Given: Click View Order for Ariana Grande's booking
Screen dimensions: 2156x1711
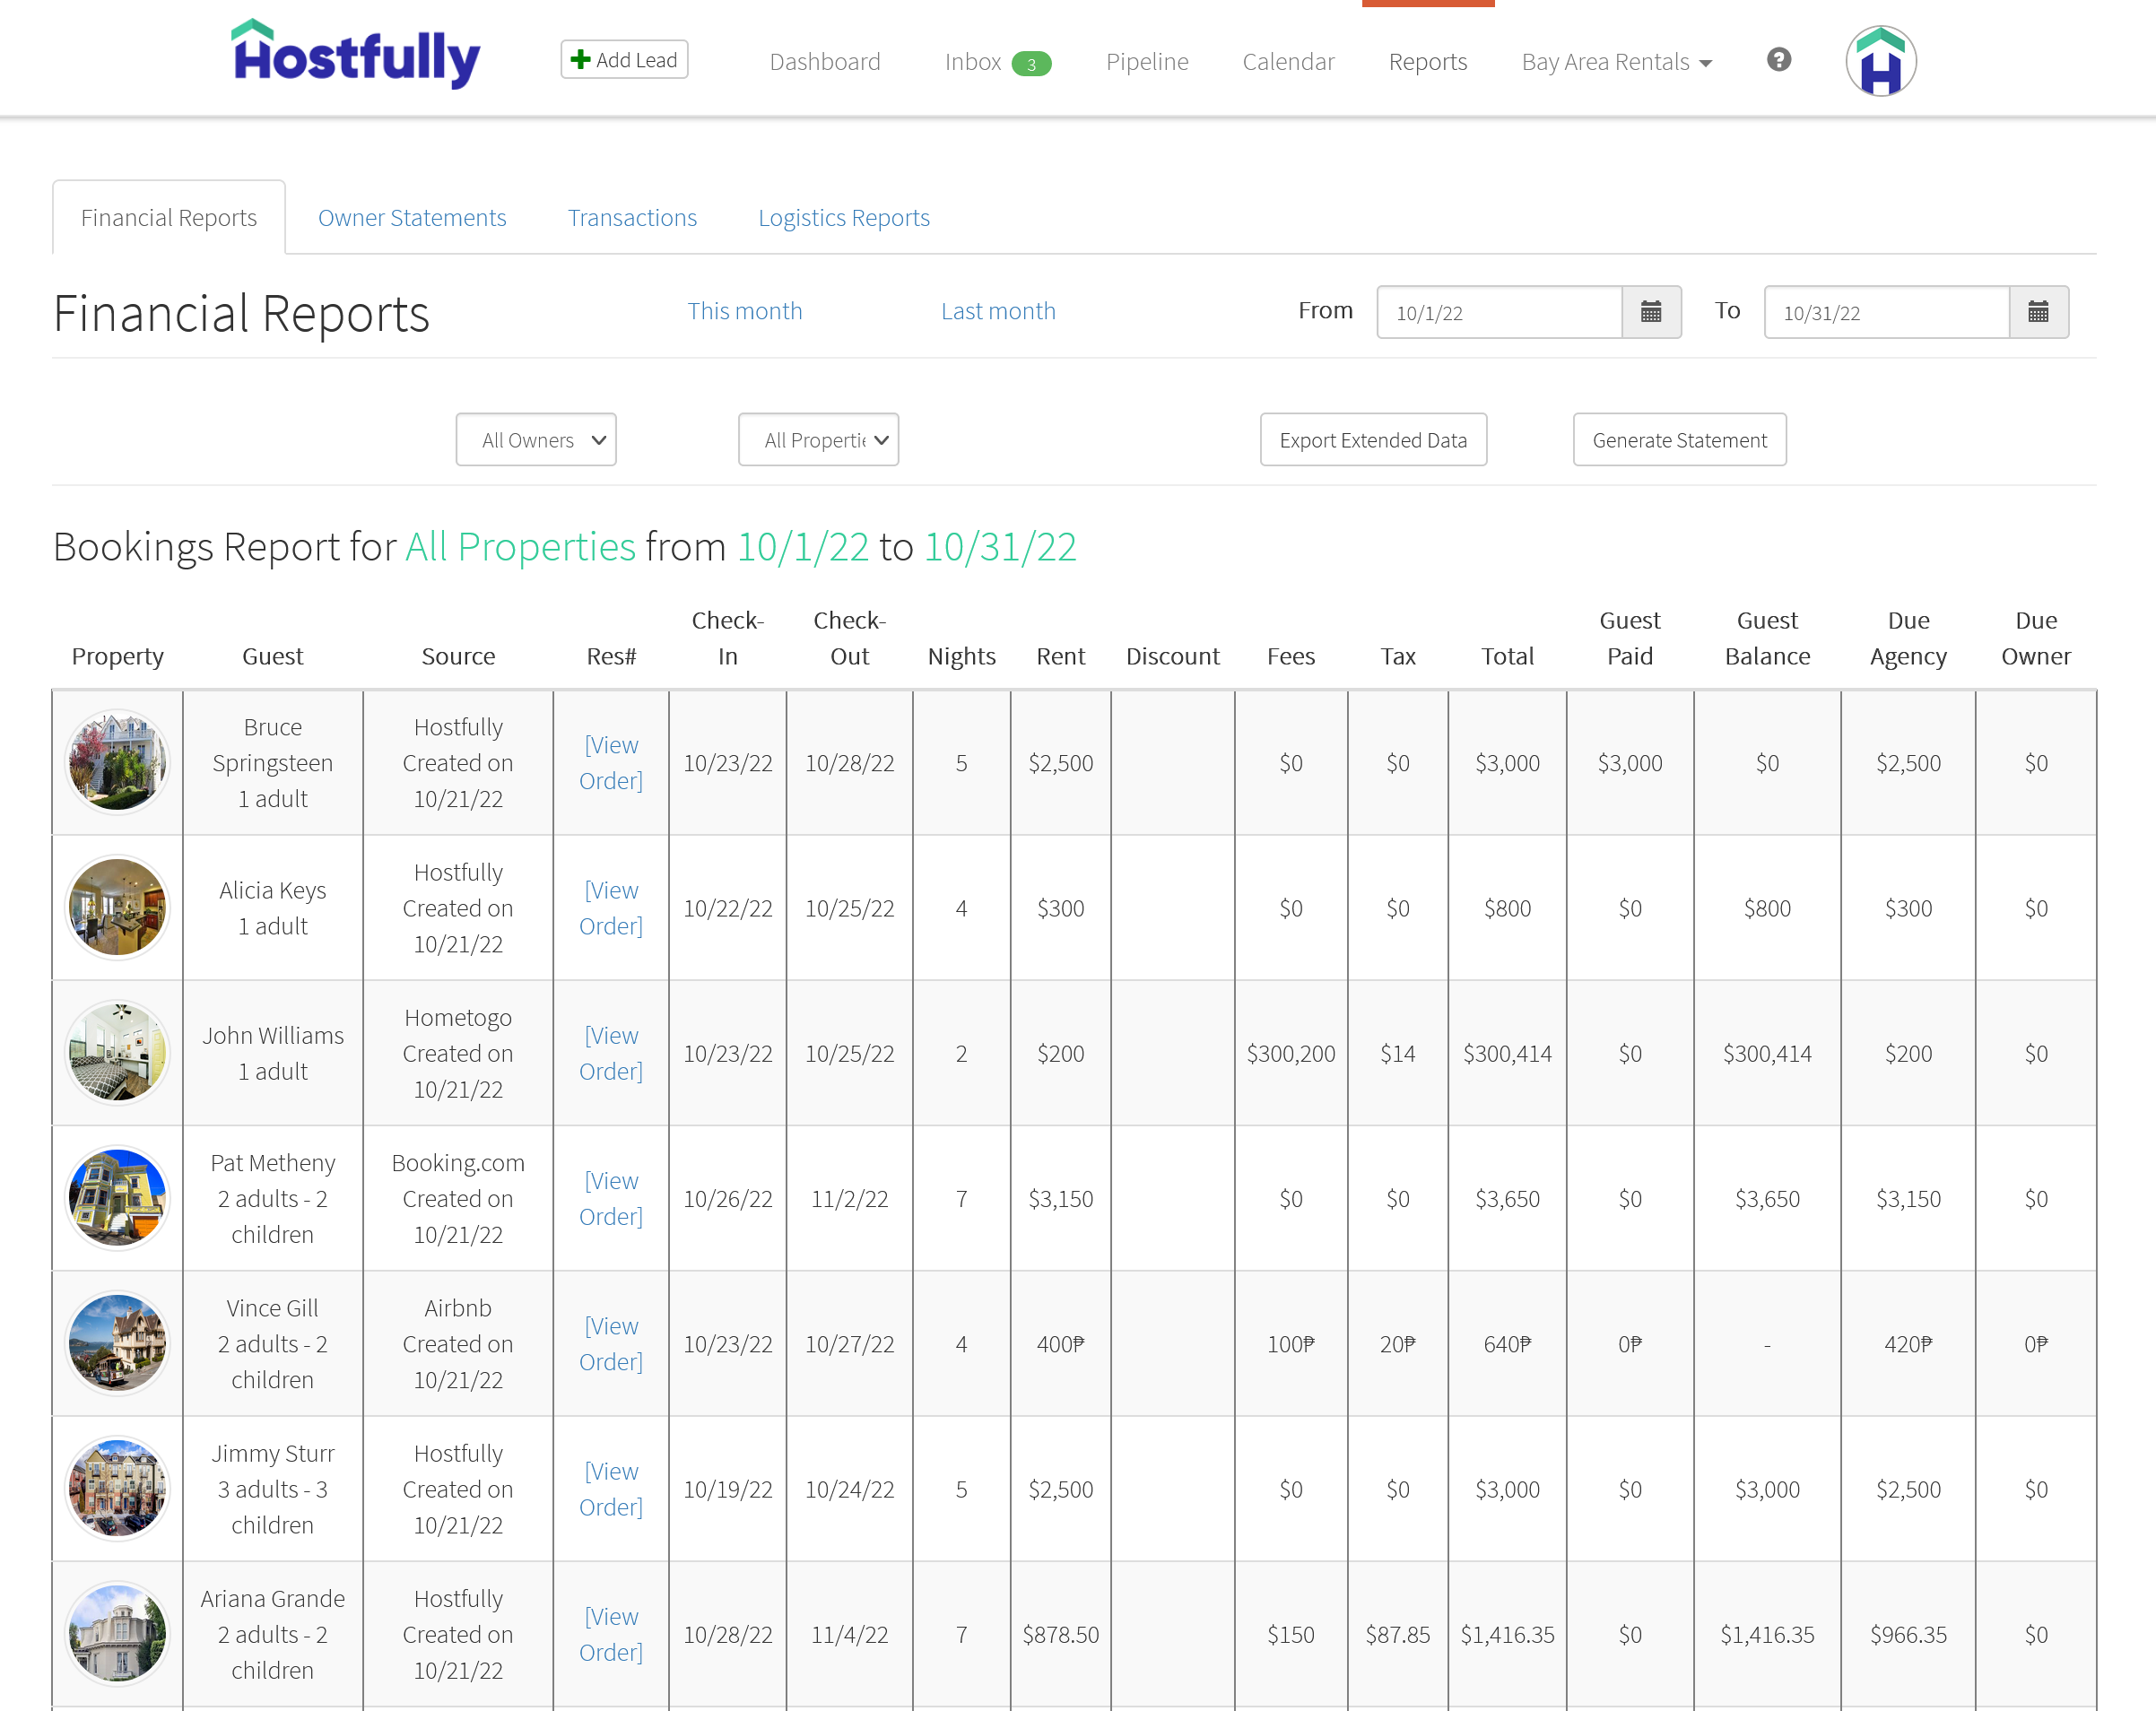Looking at the screenshot, I should (610, 1634).
